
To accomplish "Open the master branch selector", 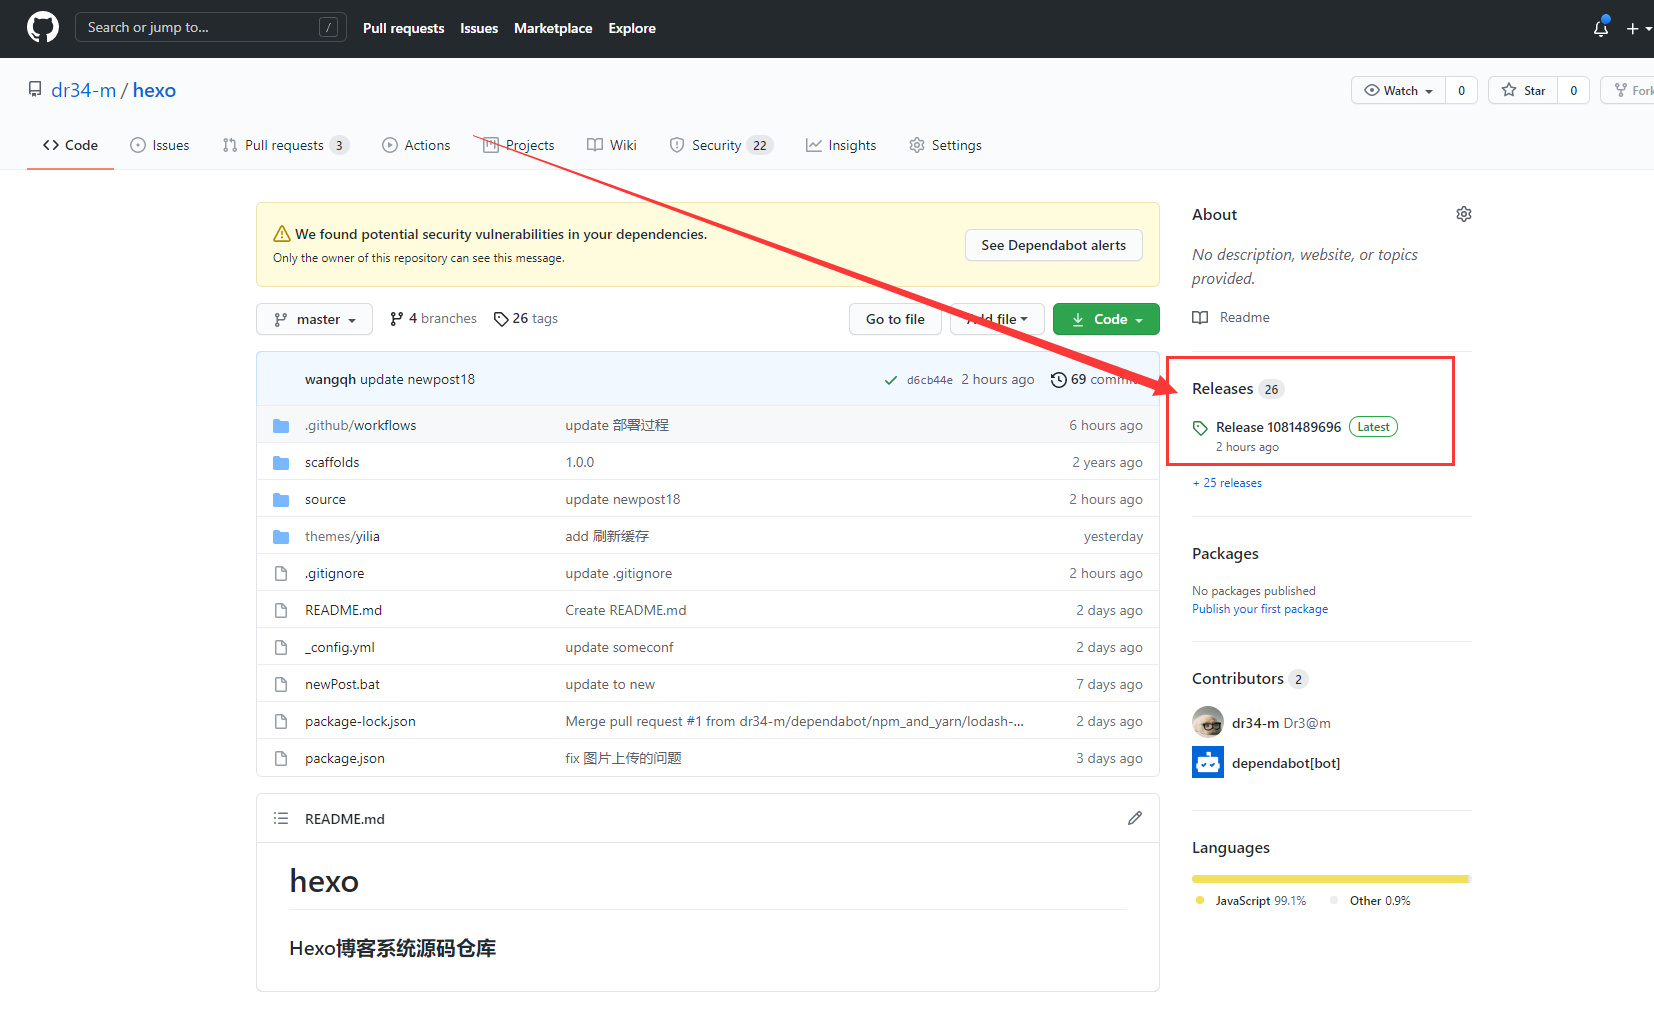I will [314, 319].
